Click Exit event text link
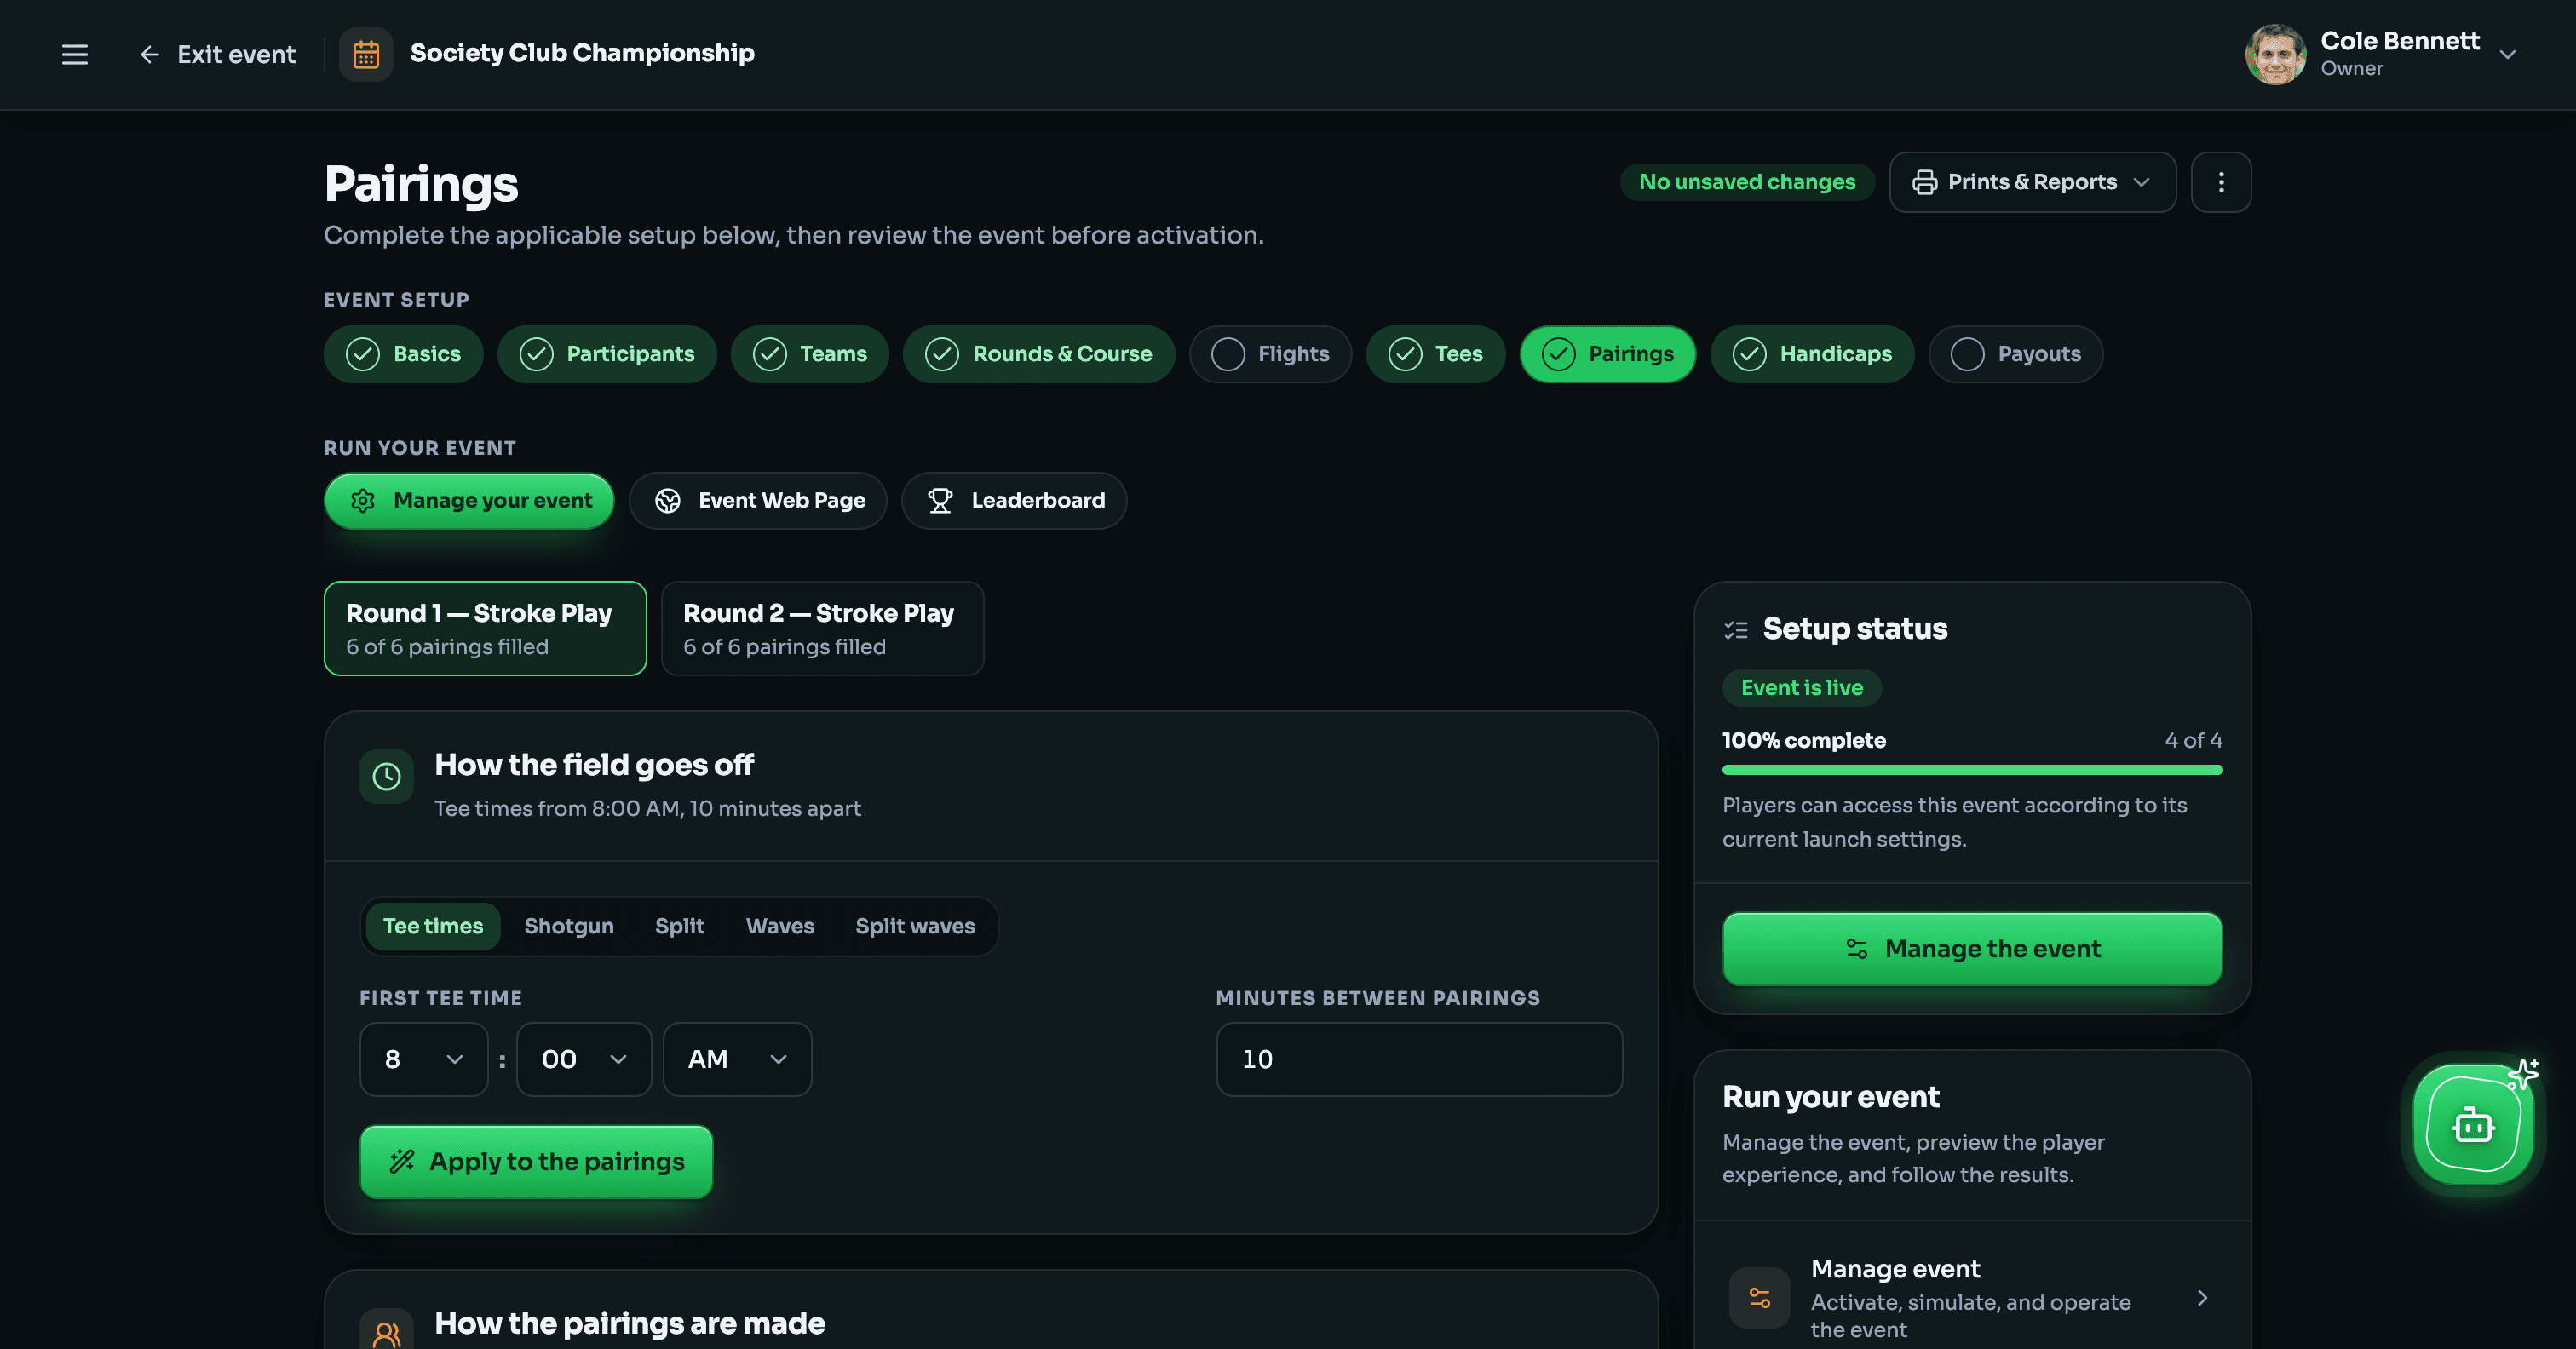This screenshot has width=2576, height=1349. pos(237,54)
